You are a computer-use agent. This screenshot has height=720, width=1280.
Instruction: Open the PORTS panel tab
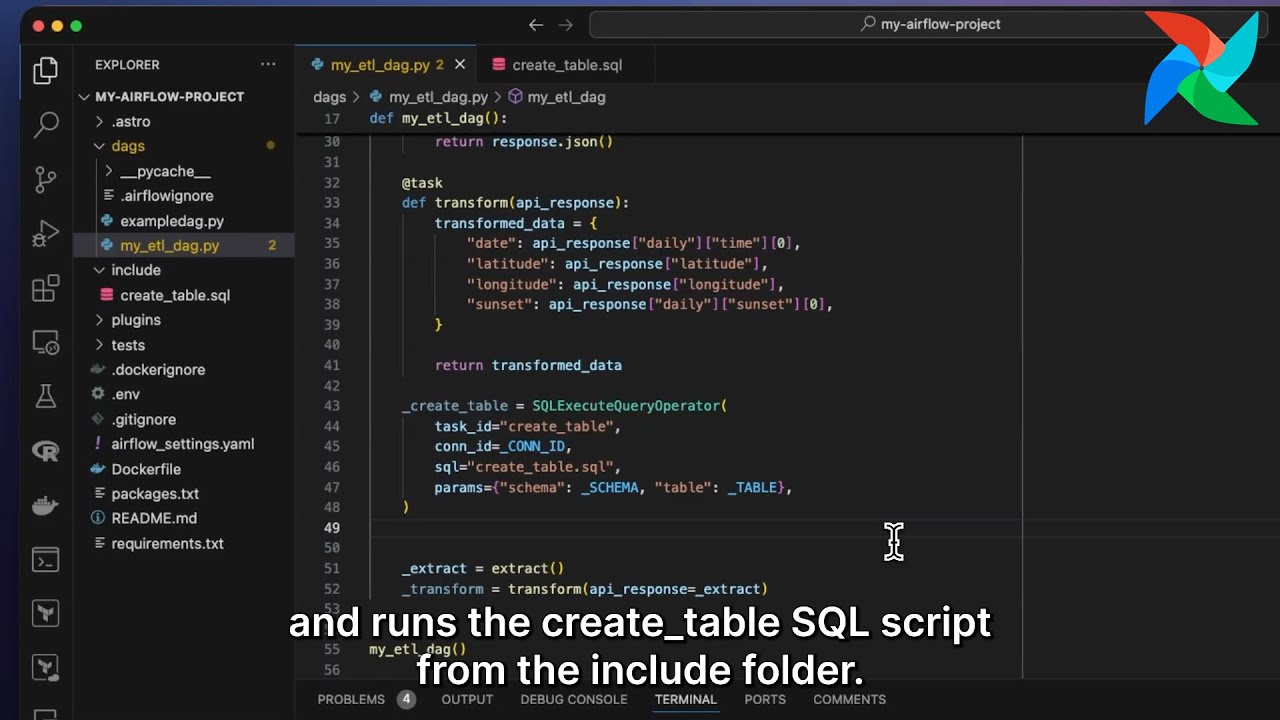coord(765,699)
